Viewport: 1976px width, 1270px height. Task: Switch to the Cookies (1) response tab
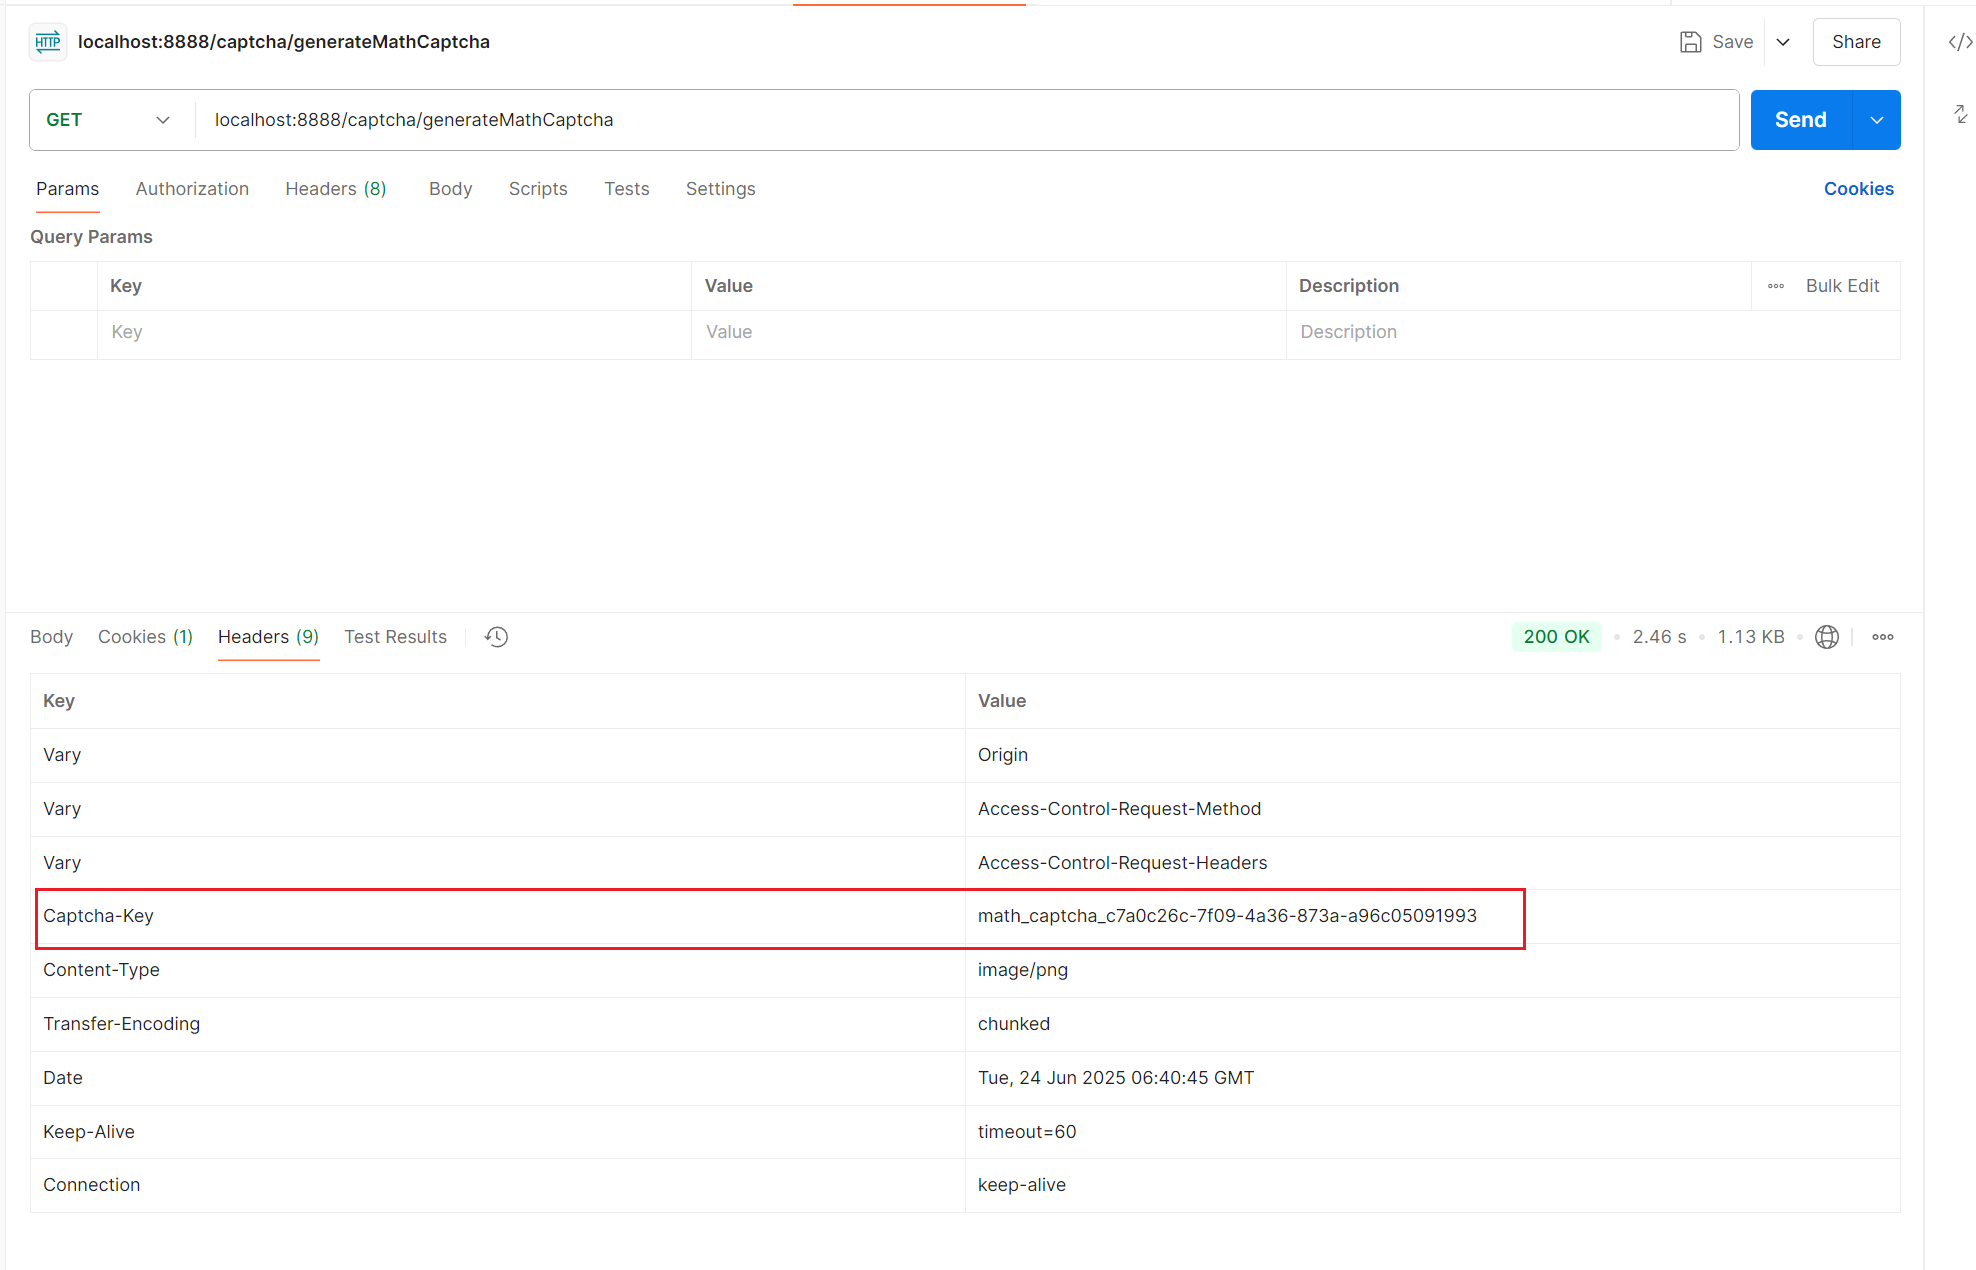coord(144,636)
